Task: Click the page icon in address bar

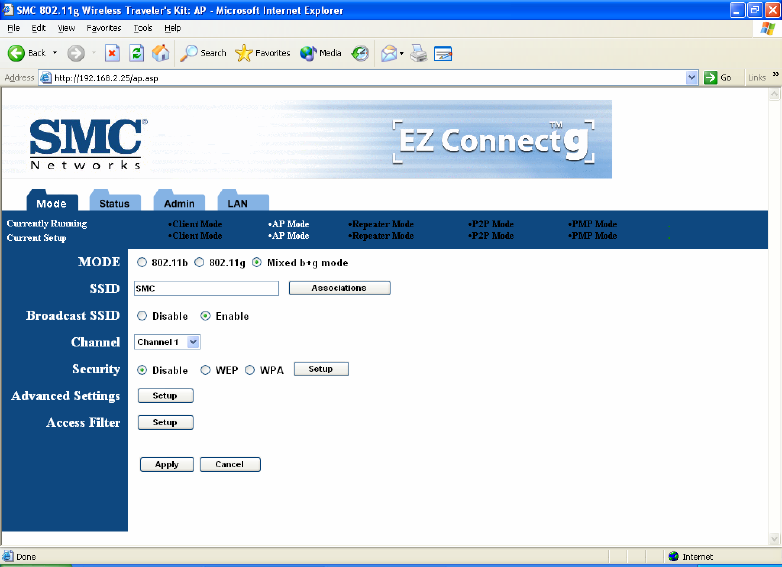Action: [46, 78]
